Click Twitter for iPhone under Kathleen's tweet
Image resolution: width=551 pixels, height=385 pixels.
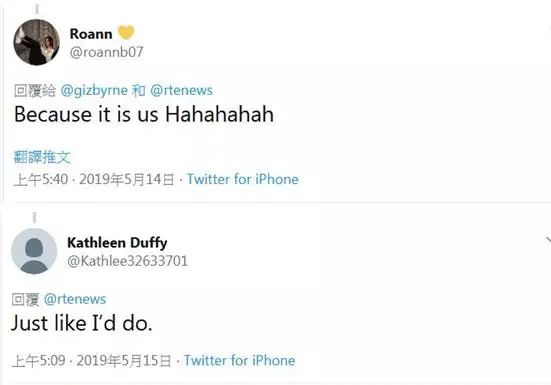pos(240,360)
